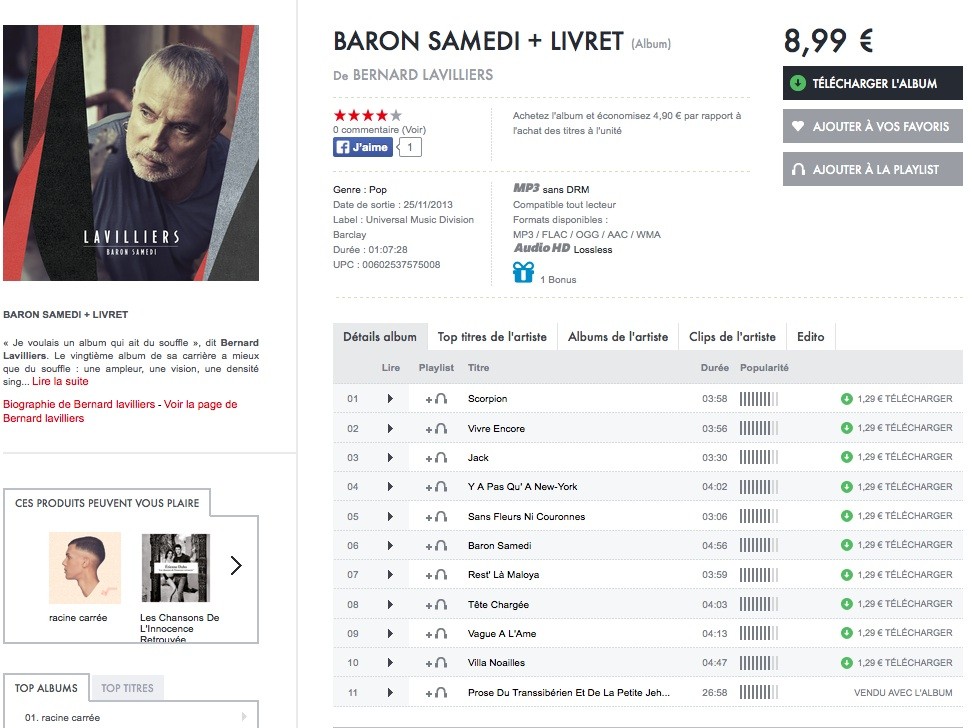Click AJOUTER À VOS FAVORIS button

tap(873, 127)
